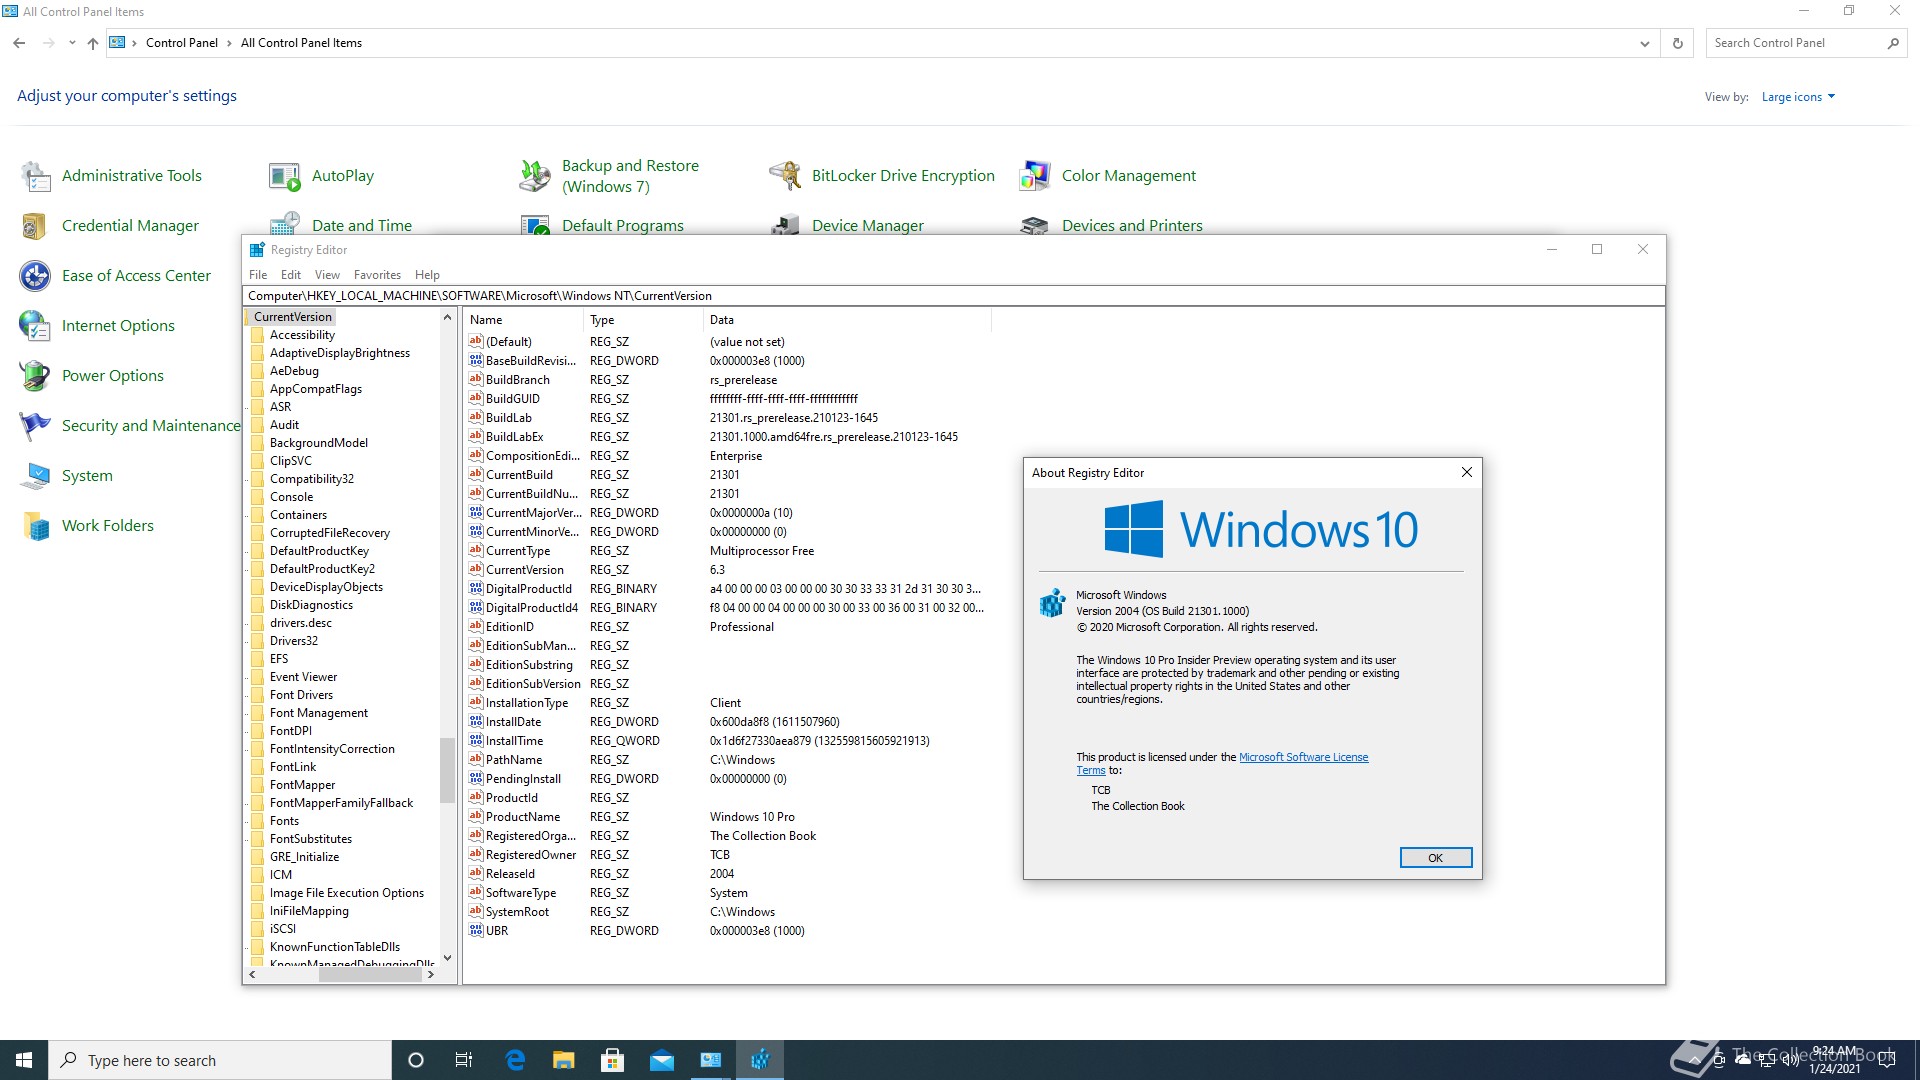
Task: Close the About Registry Editor dialog
Action: click(x=1467, y=473)
